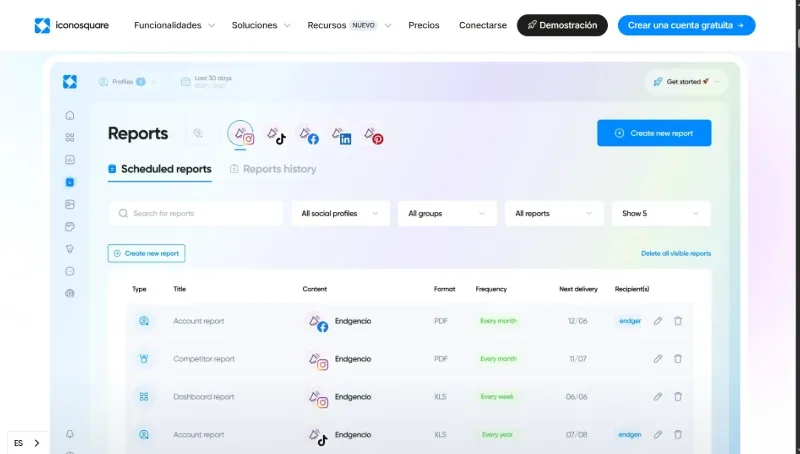Click the home icon in left sidebar

(x=69, y=114)
